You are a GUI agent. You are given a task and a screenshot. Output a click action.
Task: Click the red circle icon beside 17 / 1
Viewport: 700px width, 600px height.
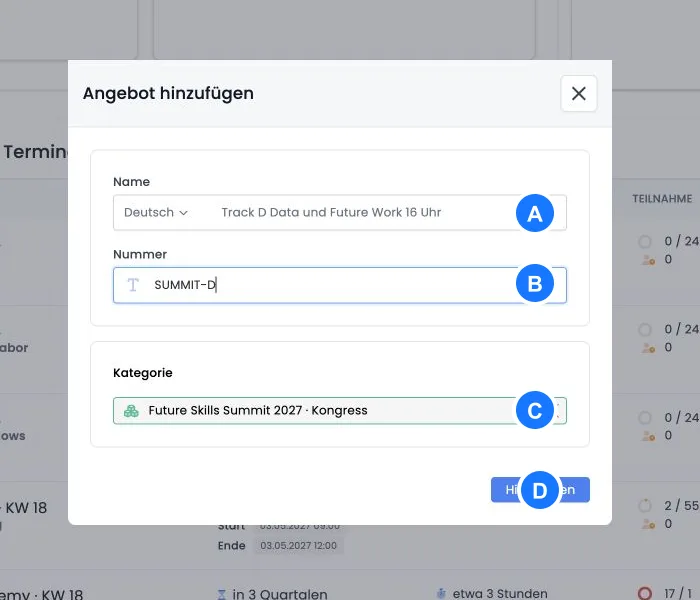coord(645,593)
